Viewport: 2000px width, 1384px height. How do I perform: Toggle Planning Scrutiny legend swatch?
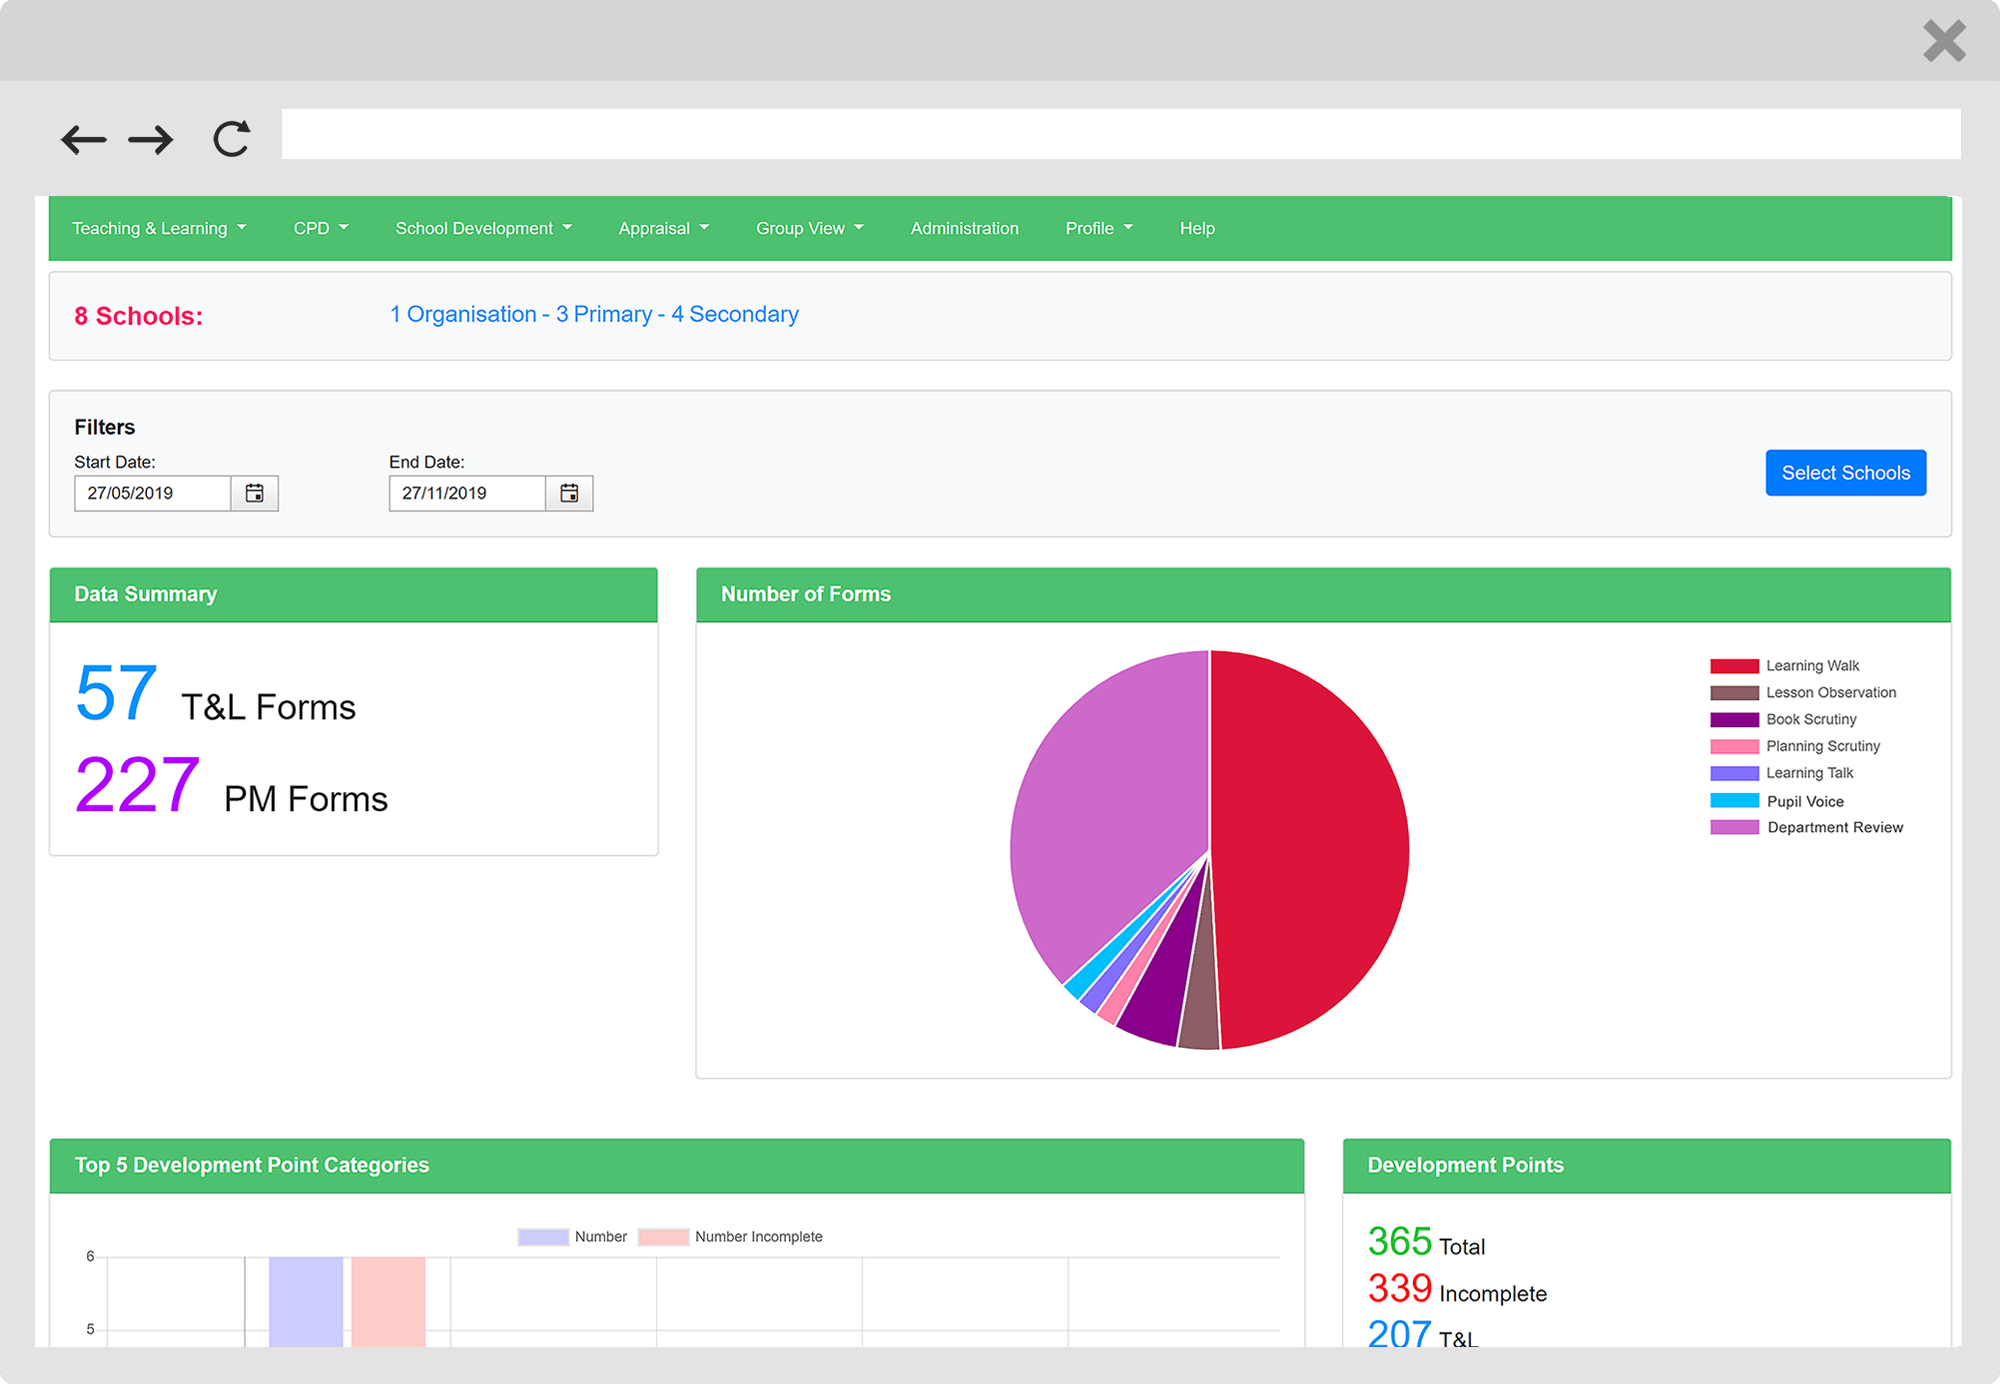click(1734, 747)
